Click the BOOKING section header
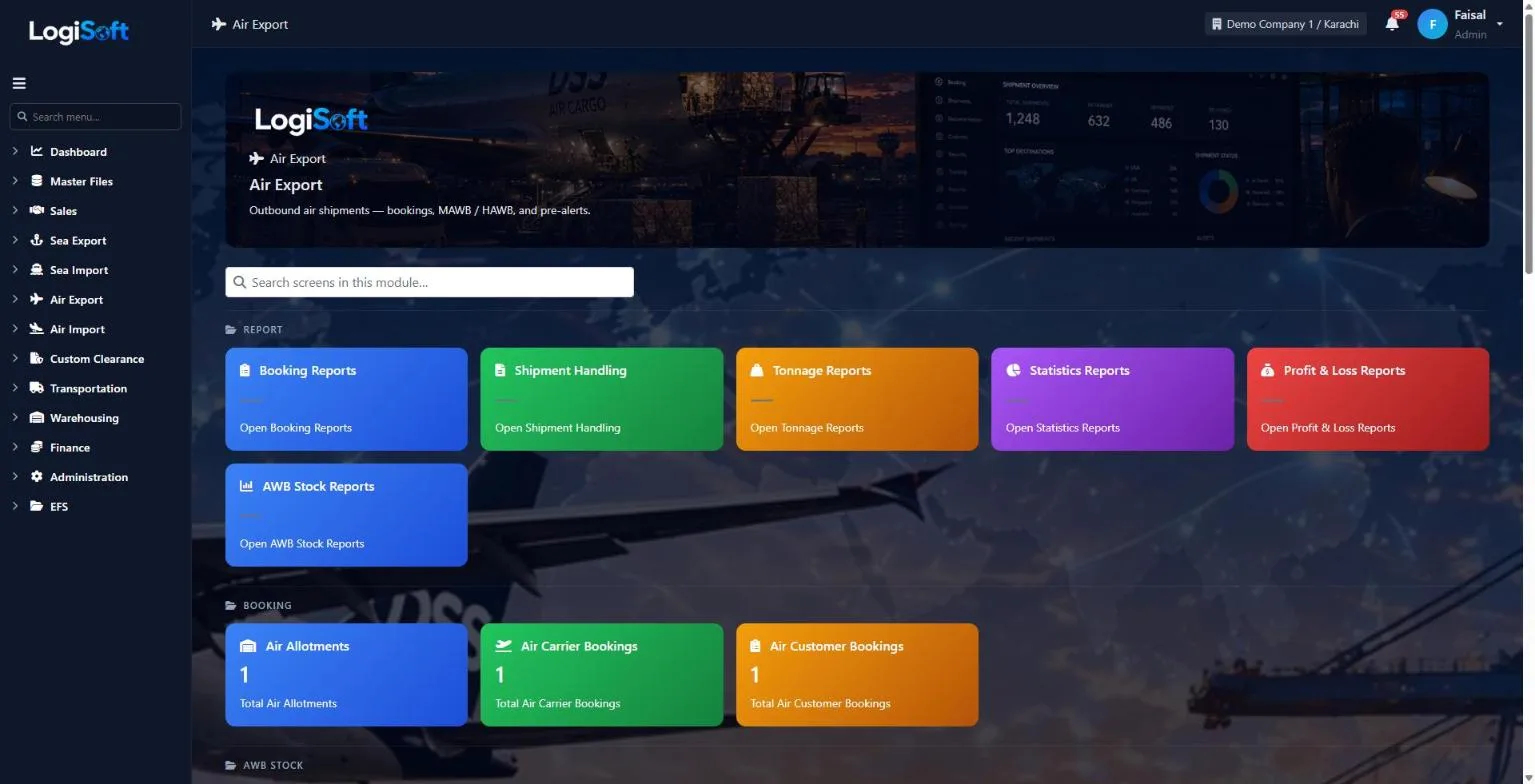Screen dimensions: 1535x784 point(267,605)
